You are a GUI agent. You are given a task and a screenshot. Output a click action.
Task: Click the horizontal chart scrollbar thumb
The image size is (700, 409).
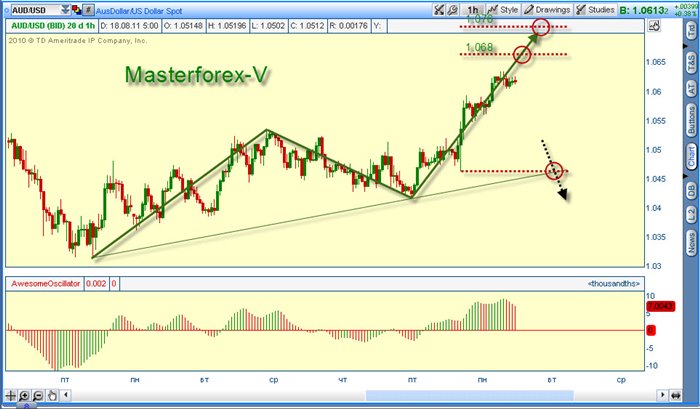pos(470,395)
